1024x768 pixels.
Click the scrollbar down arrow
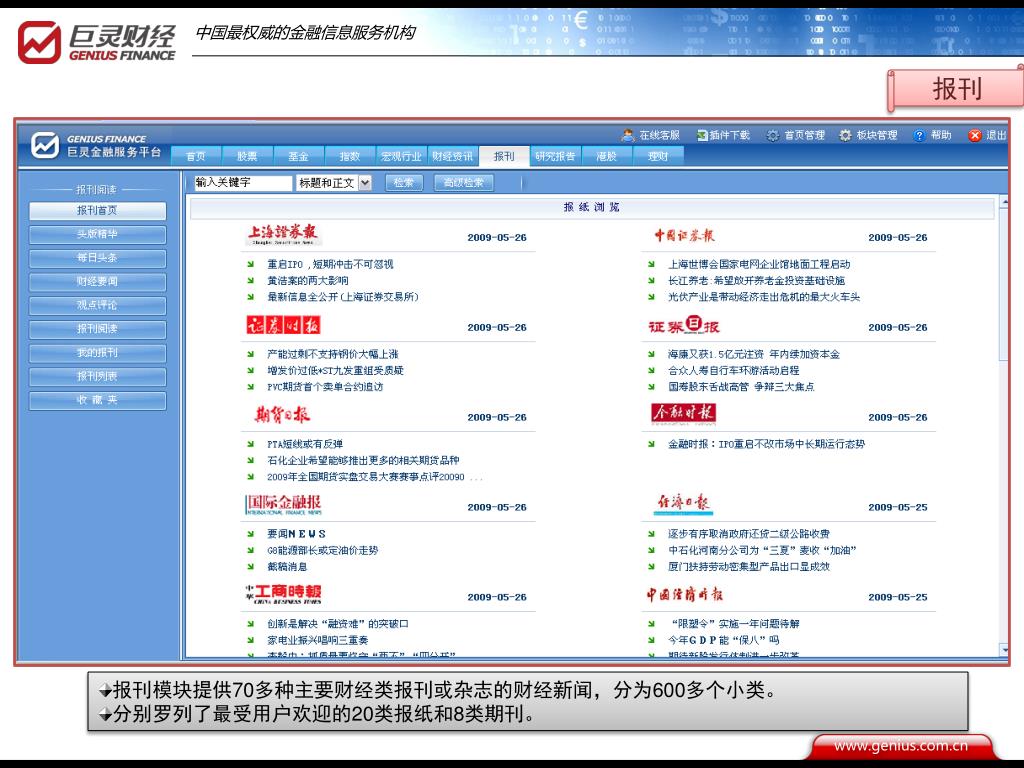click(x=1004, y=650)
